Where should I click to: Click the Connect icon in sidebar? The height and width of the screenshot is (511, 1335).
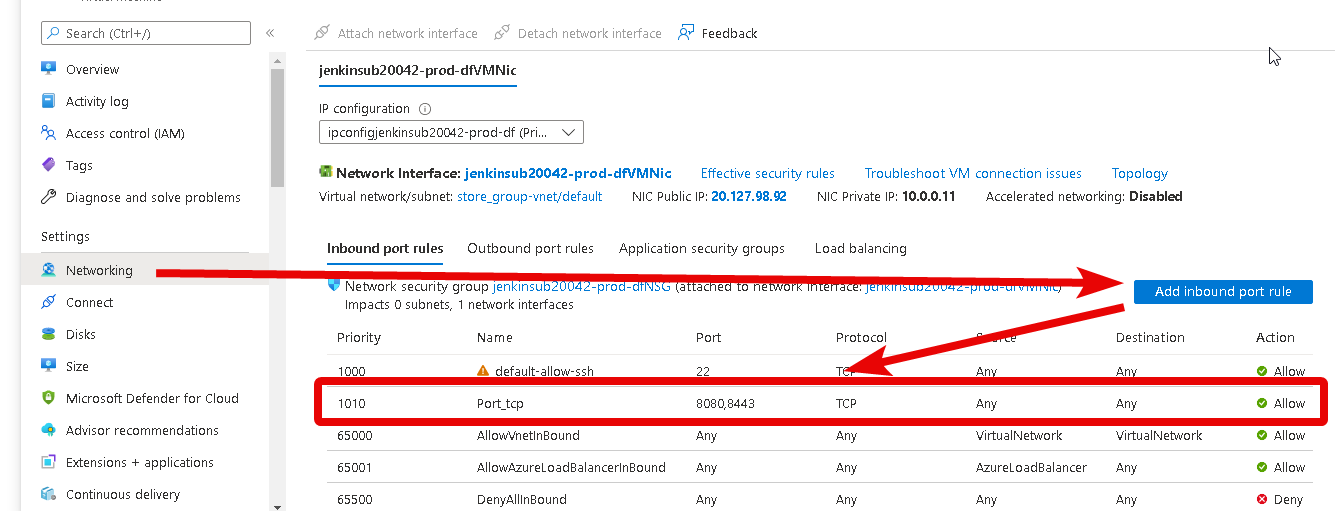[48, 302]
